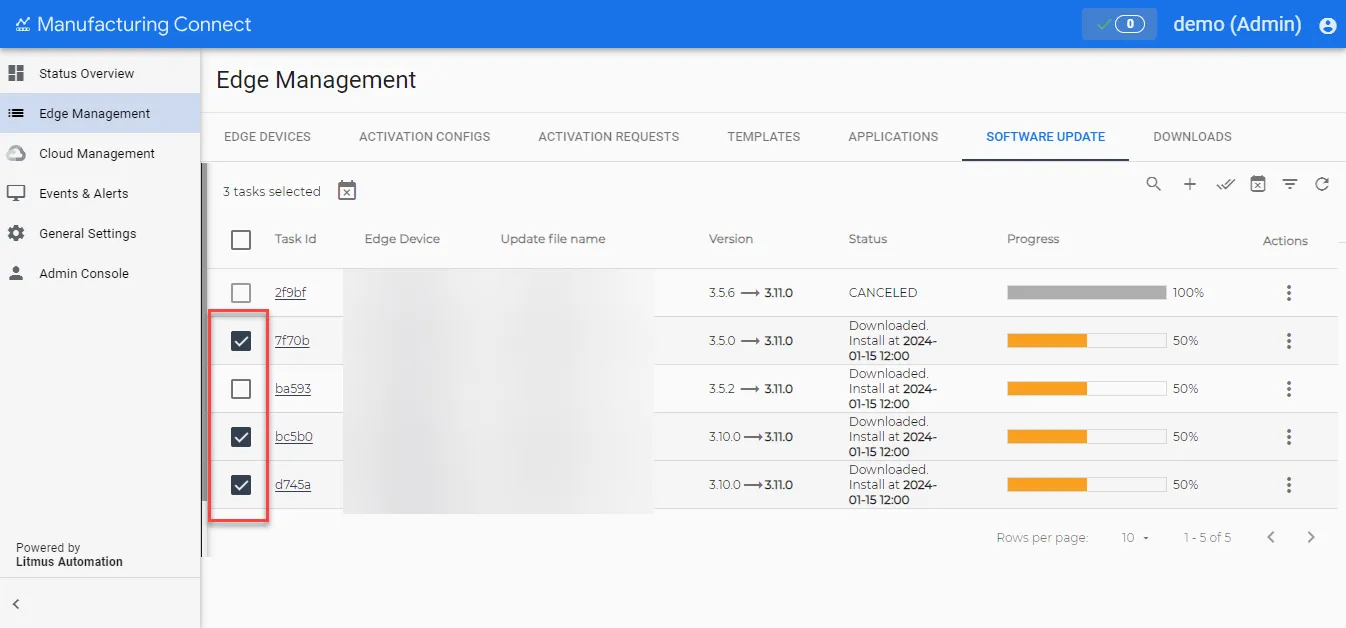Collapse the left sidebar with chevron
The width and height of the screenshot is (1346, 628).
16,604
